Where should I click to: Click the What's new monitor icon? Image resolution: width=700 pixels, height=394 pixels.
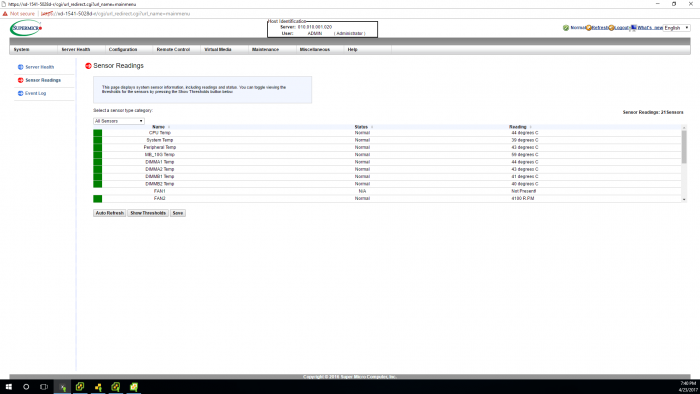[x=633, y=28]
